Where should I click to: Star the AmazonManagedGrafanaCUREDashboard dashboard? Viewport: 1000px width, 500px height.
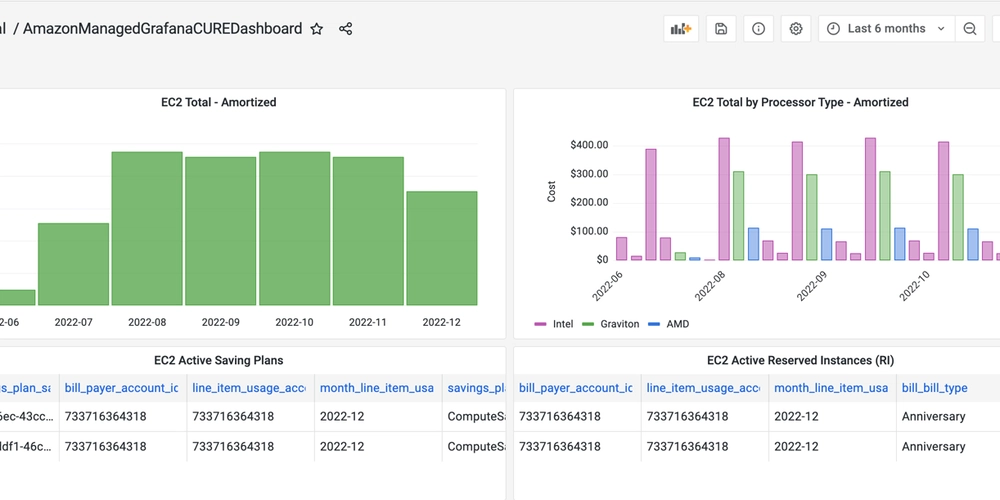316,29
